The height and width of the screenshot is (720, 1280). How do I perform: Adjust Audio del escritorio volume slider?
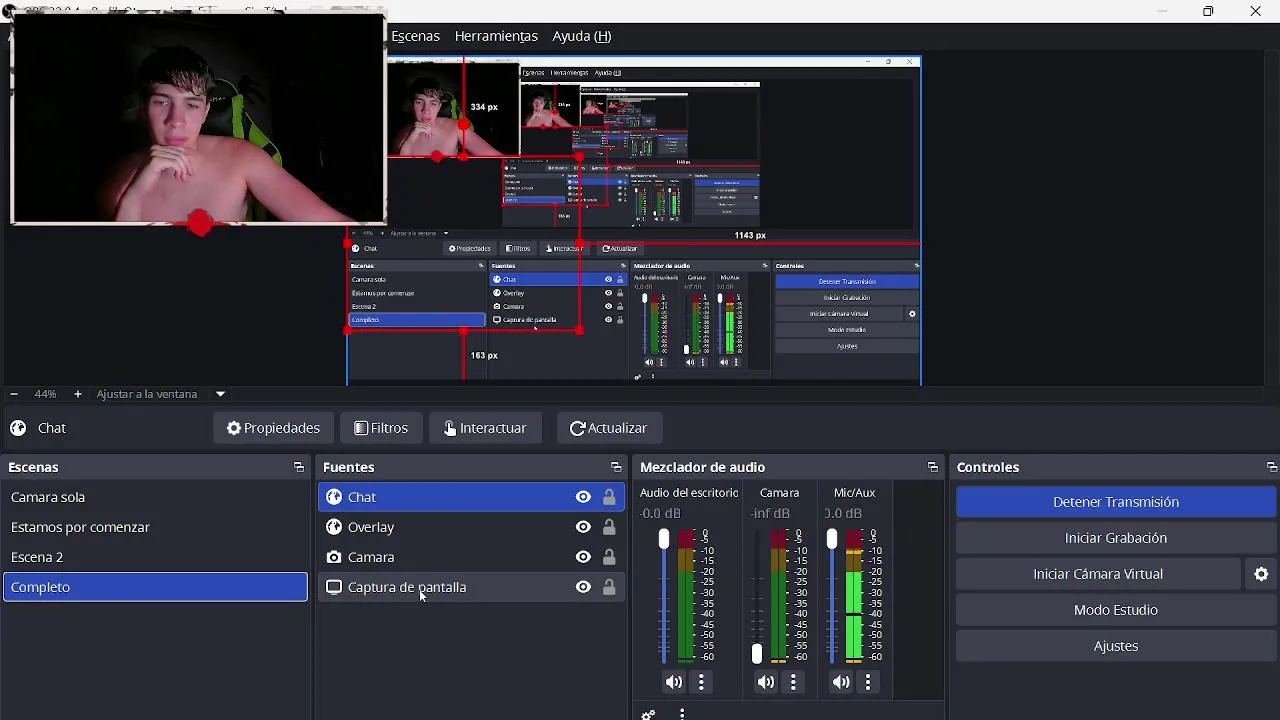click(663, 539)
